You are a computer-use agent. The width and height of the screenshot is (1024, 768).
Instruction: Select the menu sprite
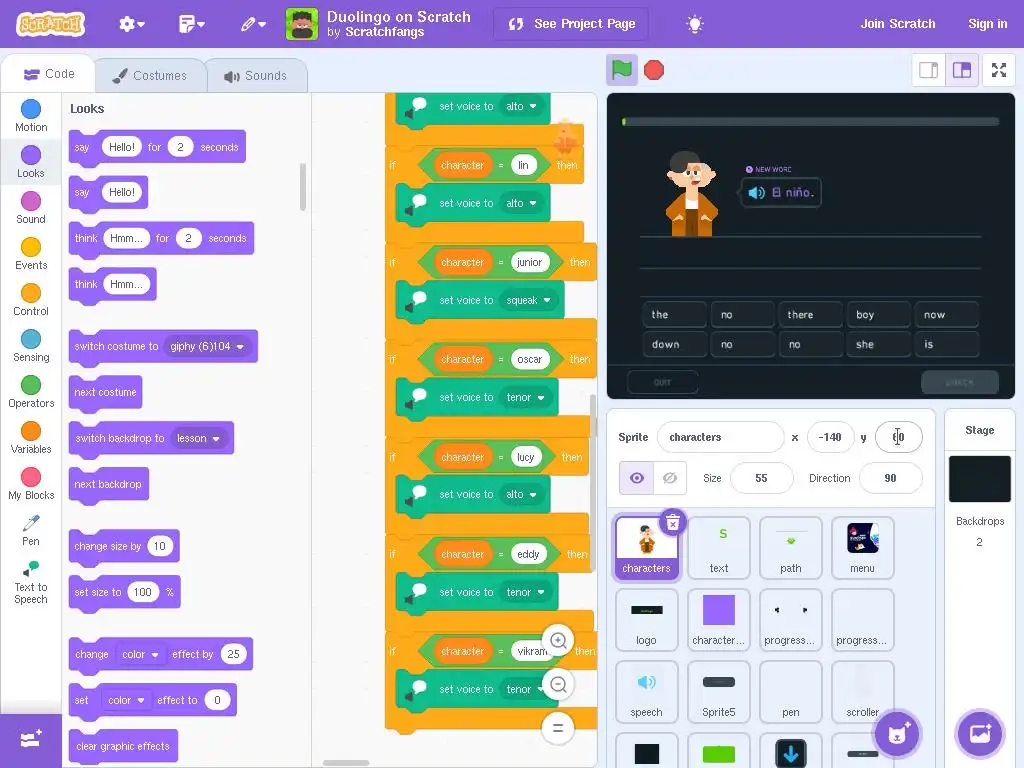coord(862,547)
